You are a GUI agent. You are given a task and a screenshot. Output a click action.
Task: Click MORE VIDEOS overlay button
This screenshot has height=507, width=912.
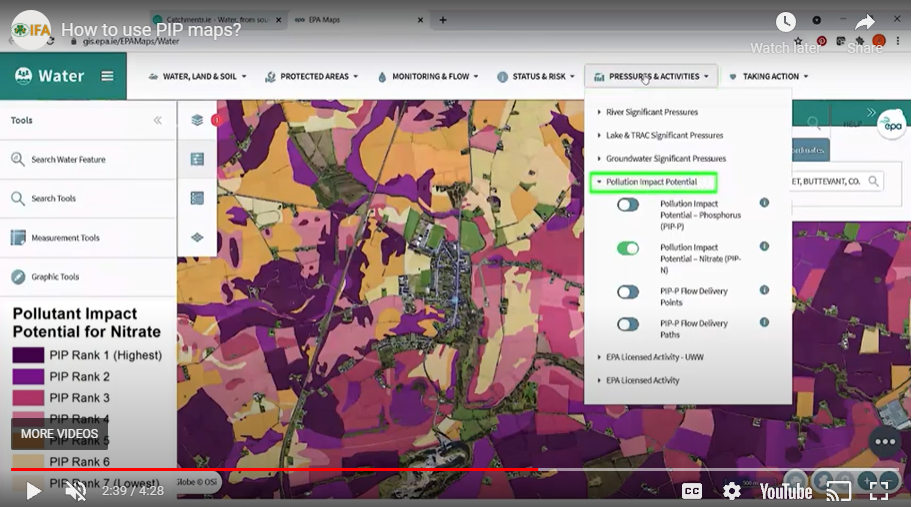(x=59, y=434)
